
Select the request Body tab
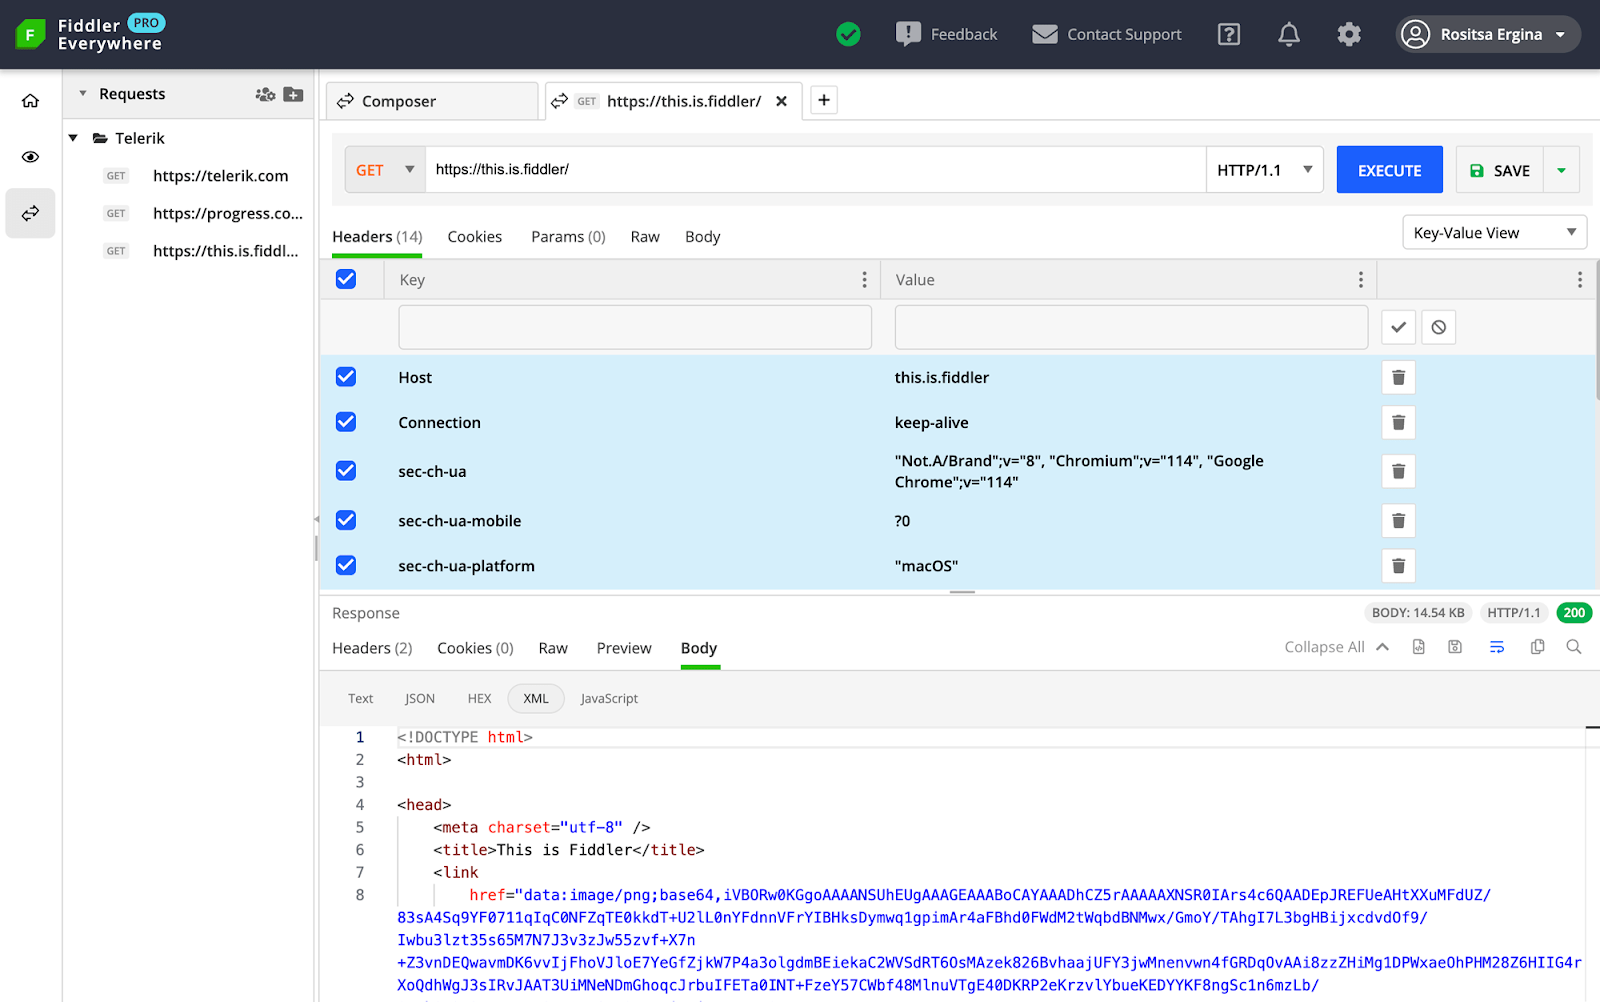pos(703,237)
